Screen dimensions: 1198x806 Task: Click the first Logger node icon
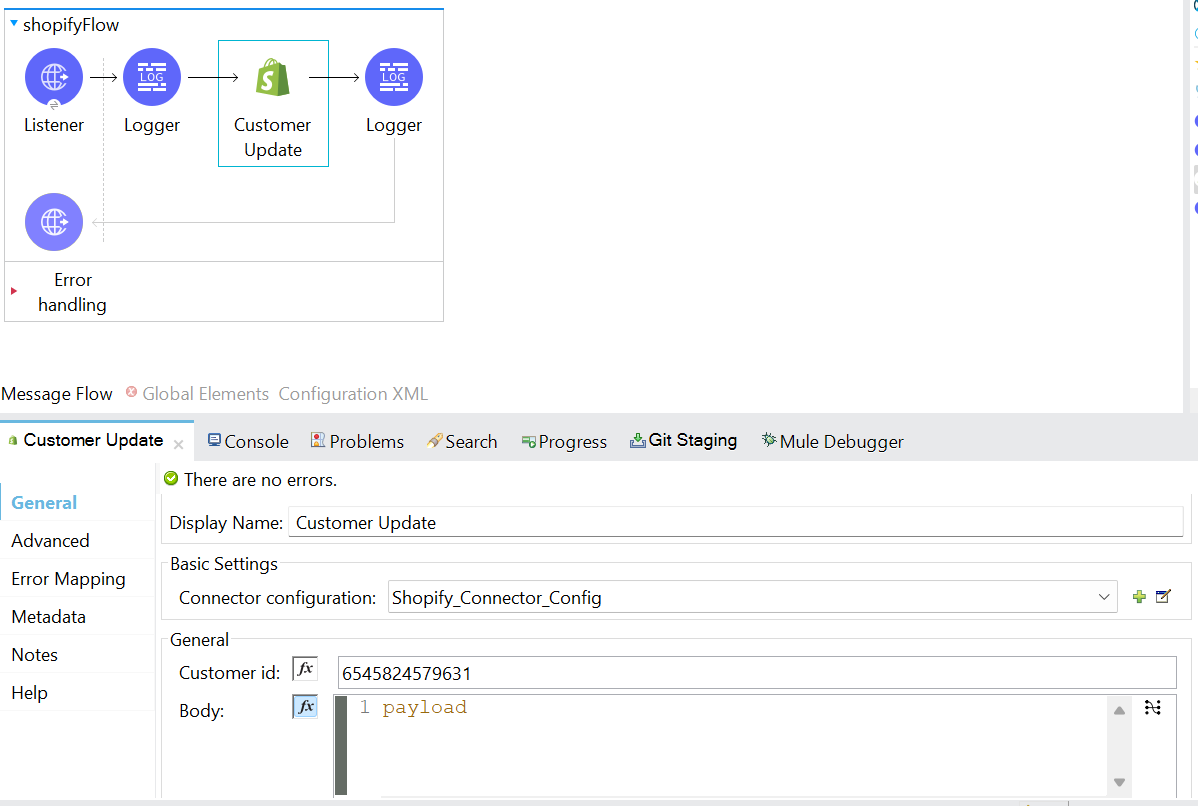[152, 77]
